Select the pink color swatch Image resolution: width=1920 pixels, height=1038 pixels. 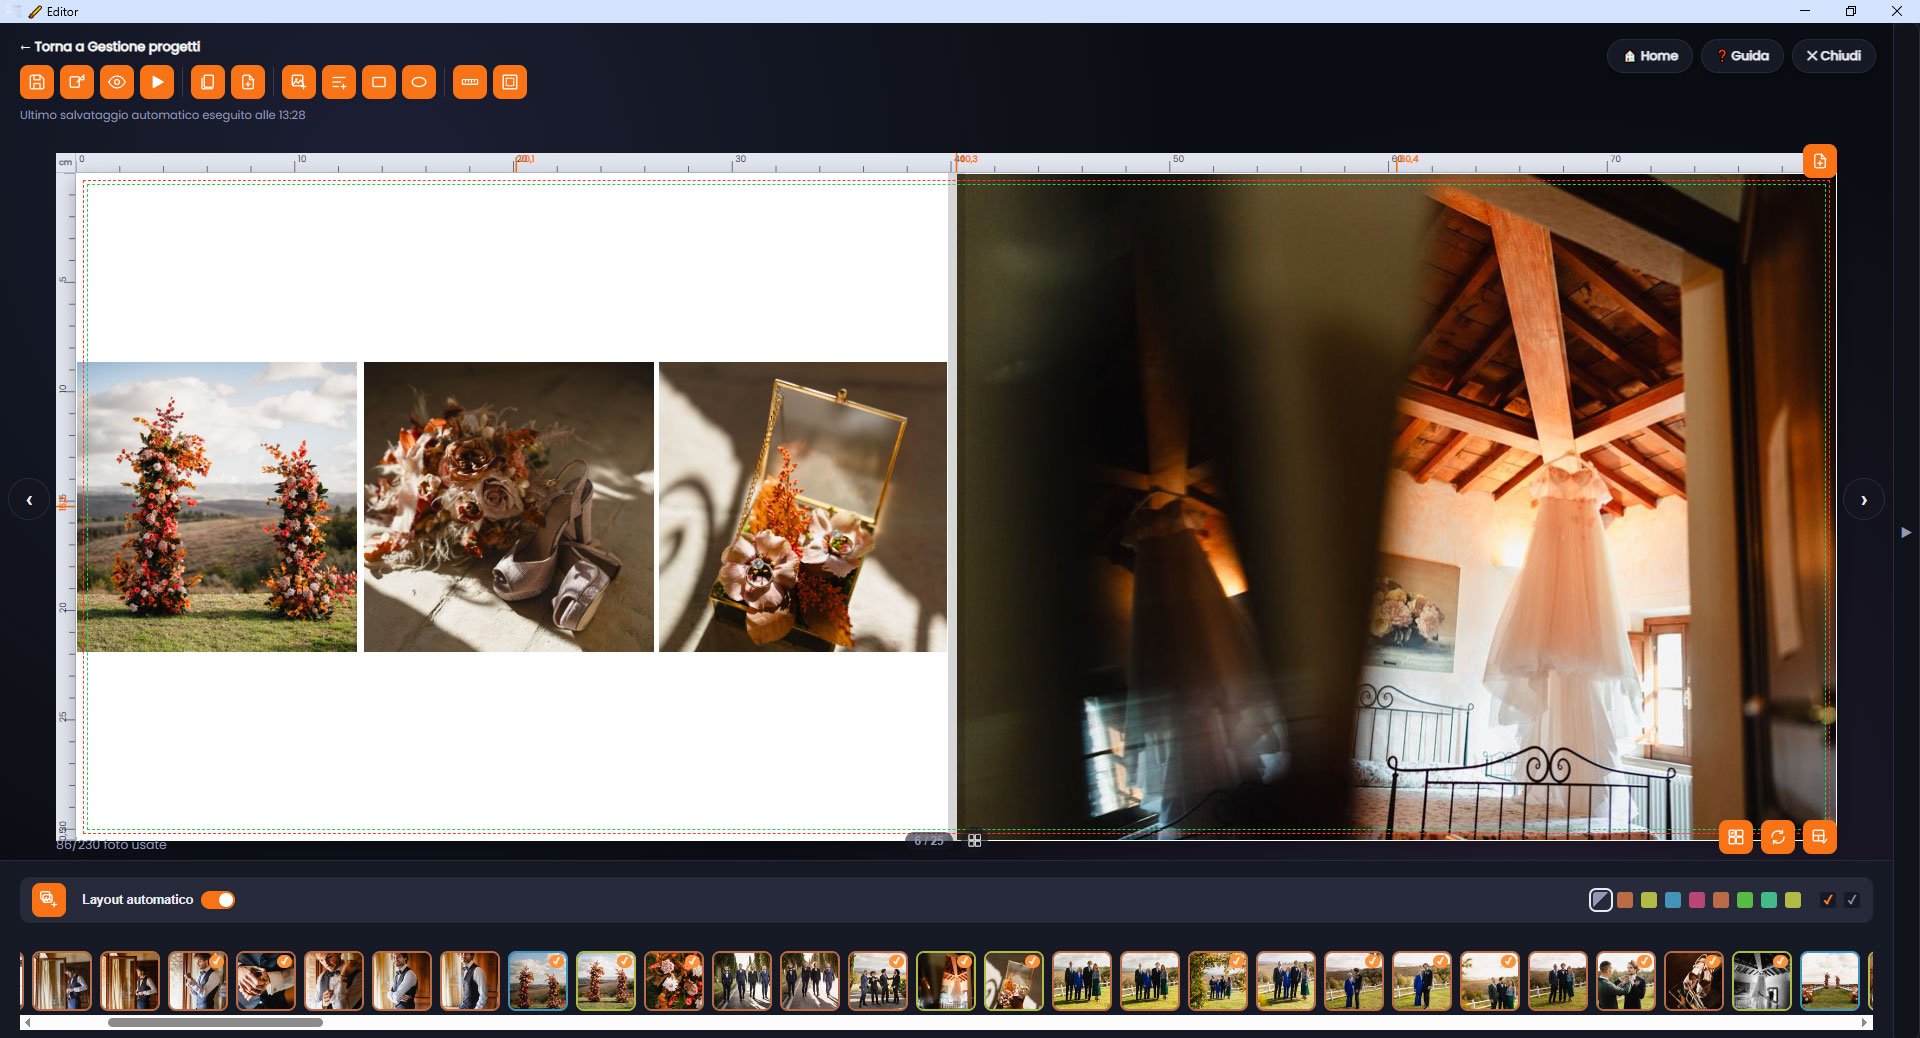1697,900
